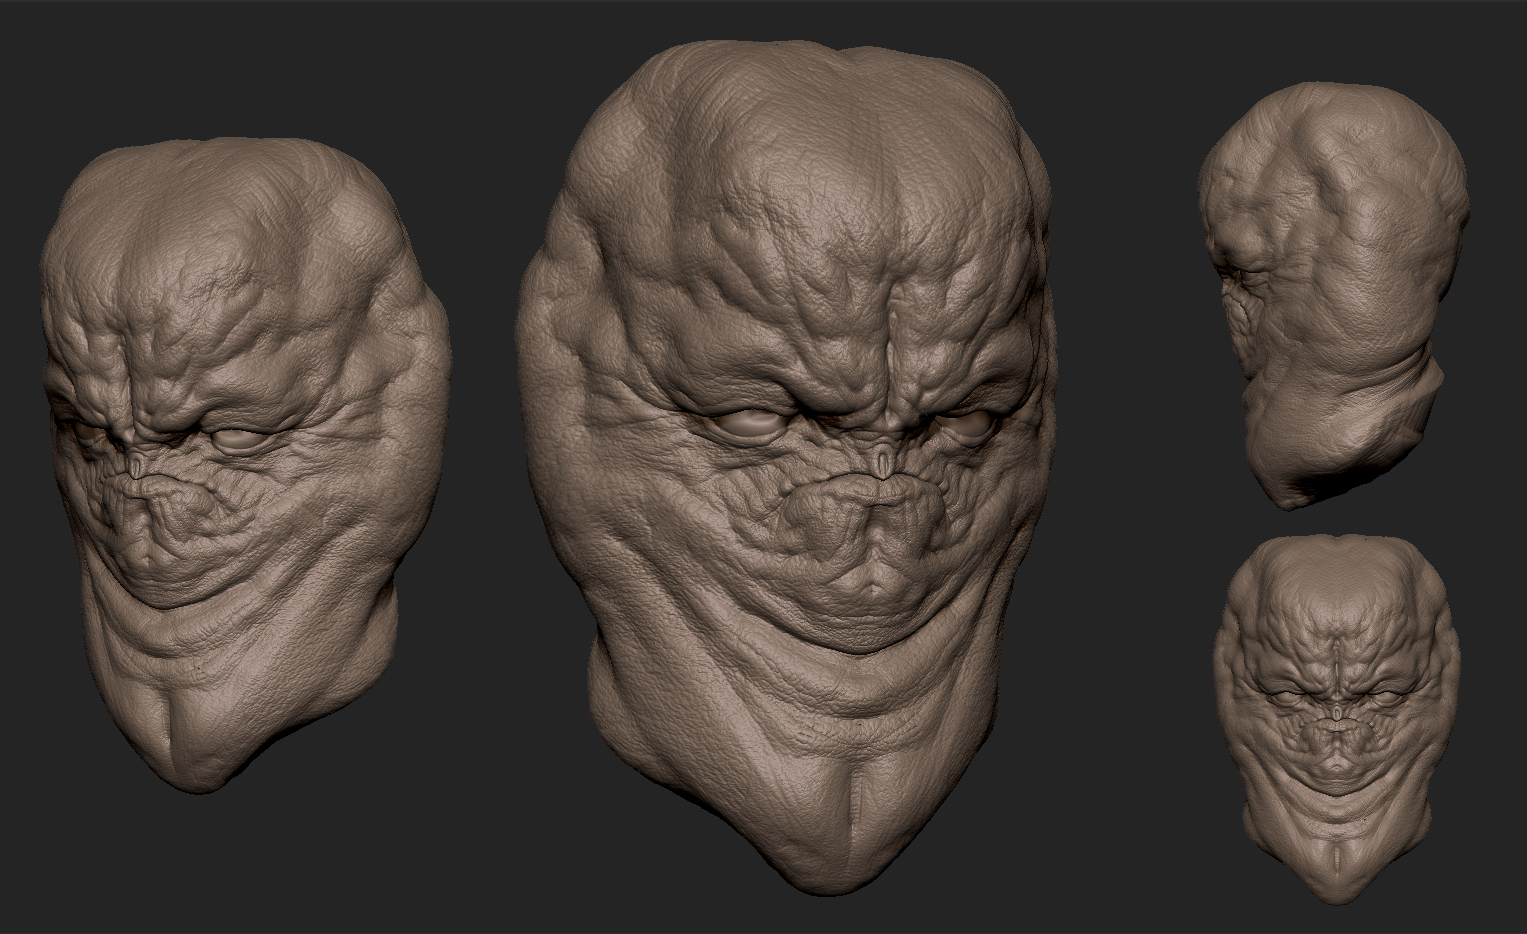This screenshot has height=934, width=1527.
Task: Select the side profile head at top right
Action: point(1335,295)
